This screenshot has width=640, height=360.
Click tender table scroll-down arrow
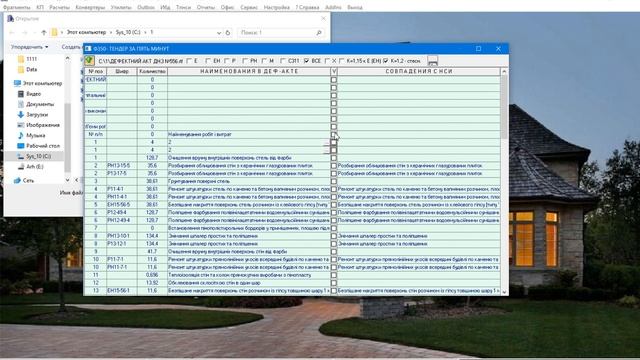point(504,291)
